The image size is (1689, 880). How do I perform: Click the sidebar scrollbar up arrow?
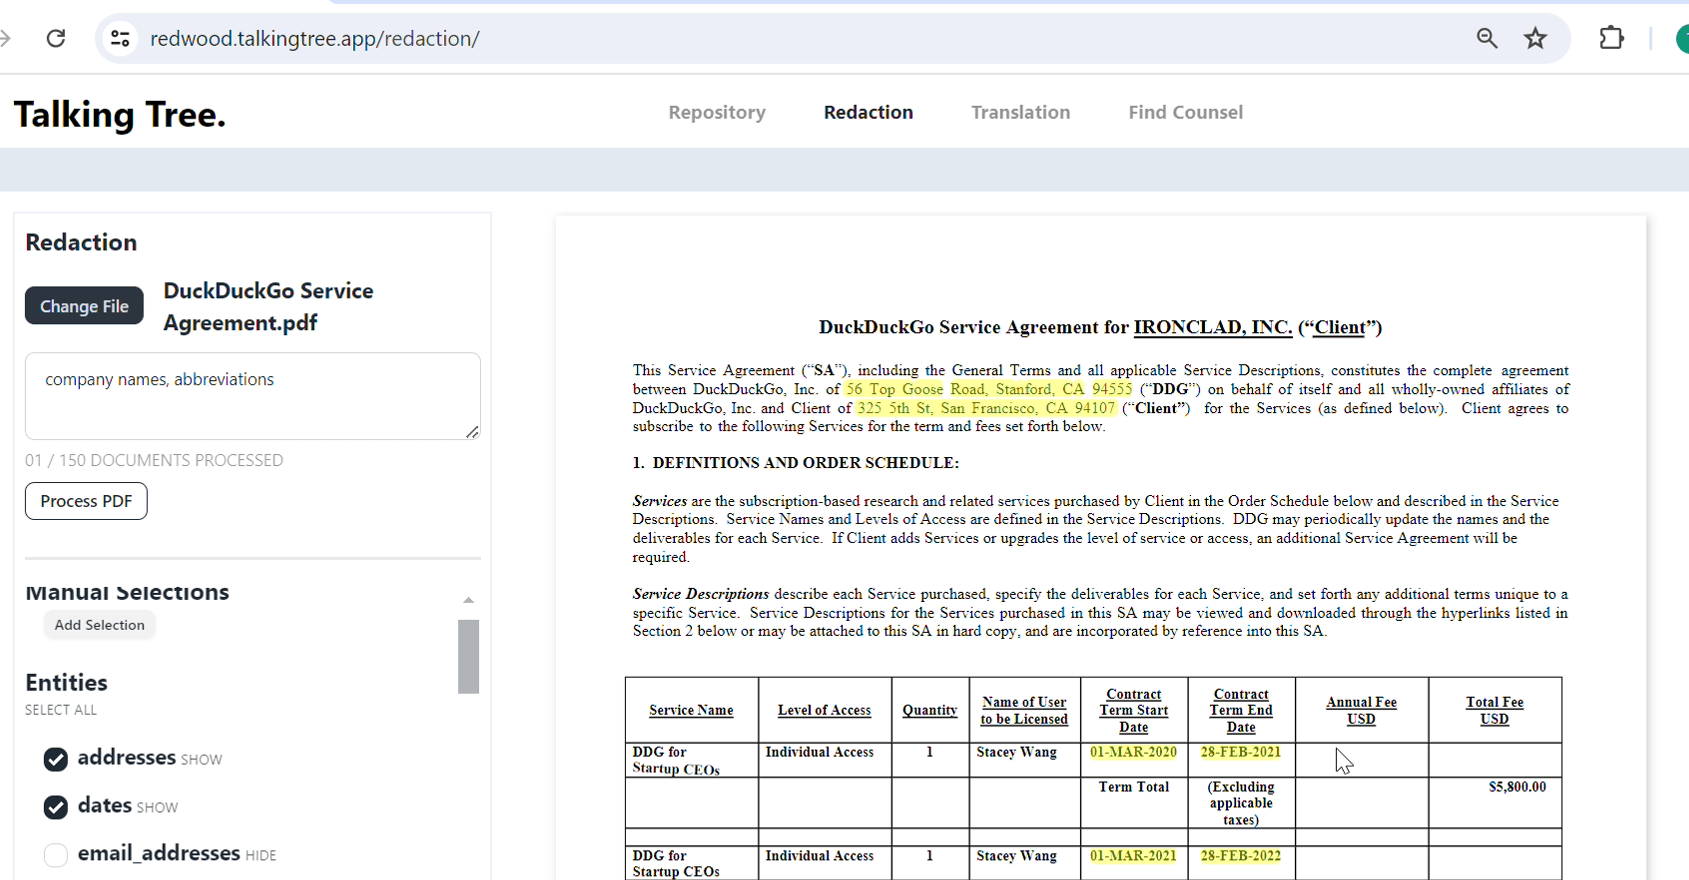pos(468,600)
